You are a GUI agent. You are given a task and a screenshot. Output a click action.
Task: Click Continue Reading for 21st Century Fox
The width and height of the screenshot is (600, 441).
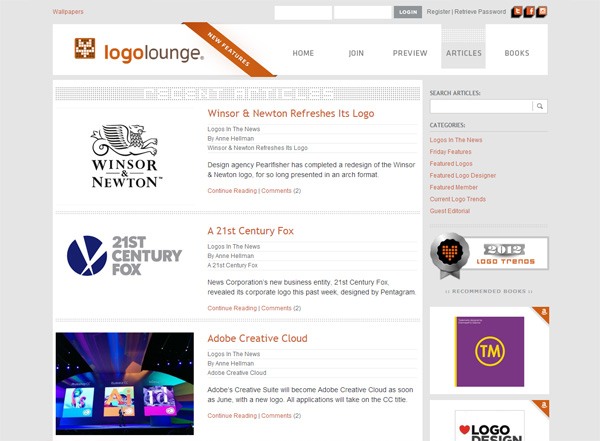click(232, 308)
